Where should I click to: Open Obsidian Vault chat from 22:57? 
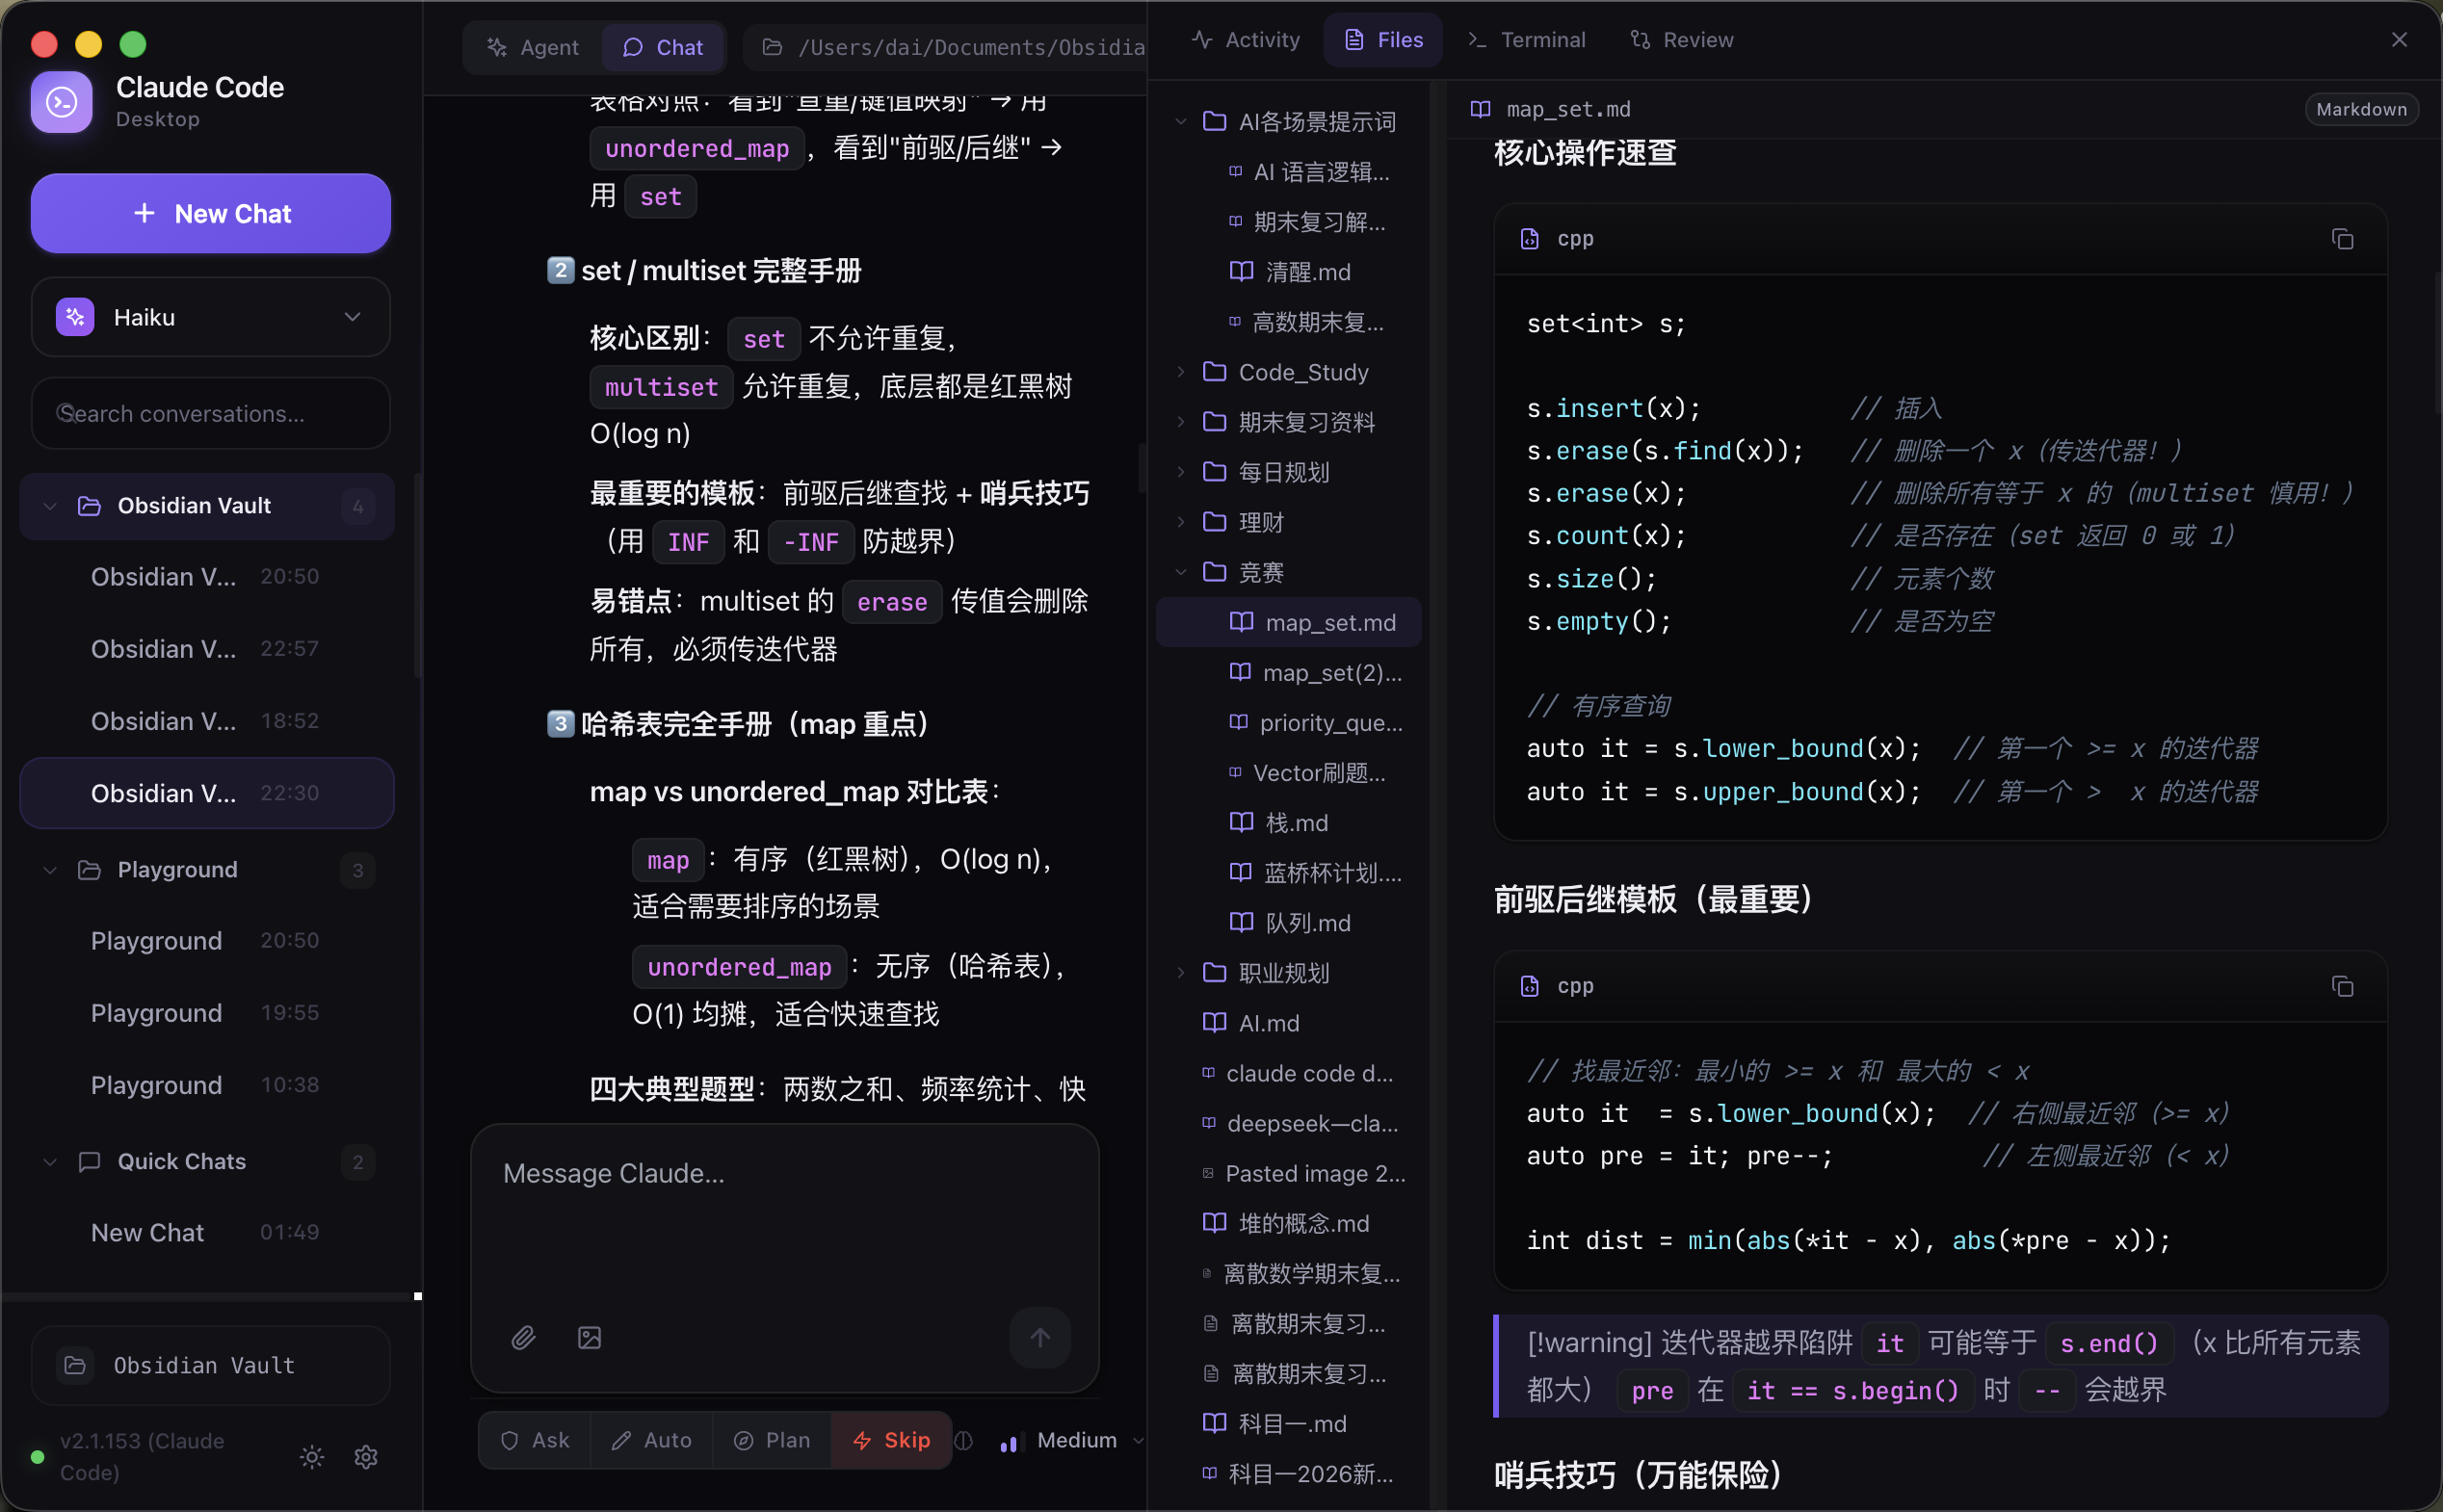pos(207,649)
